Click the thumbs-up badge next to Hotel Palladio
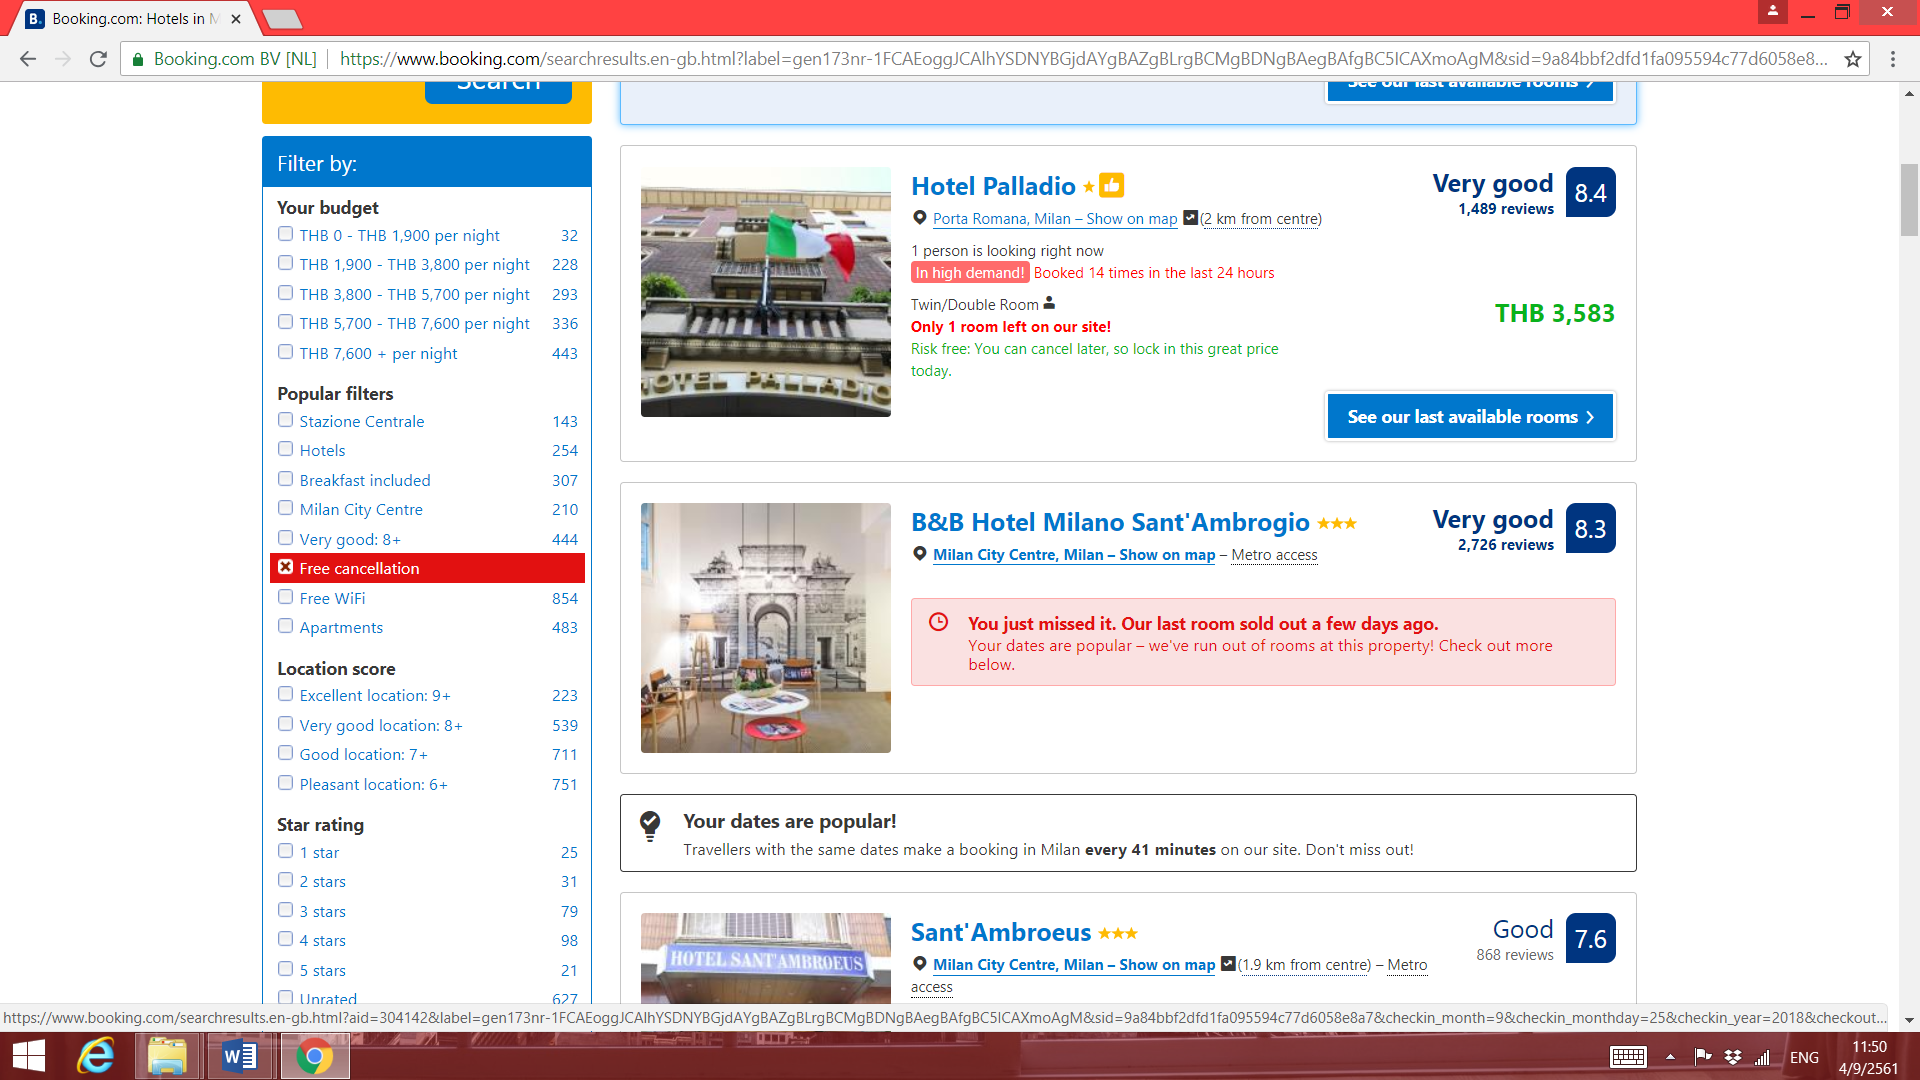The width and height of the screenshot is (1920, 1080). [1112, 185]
